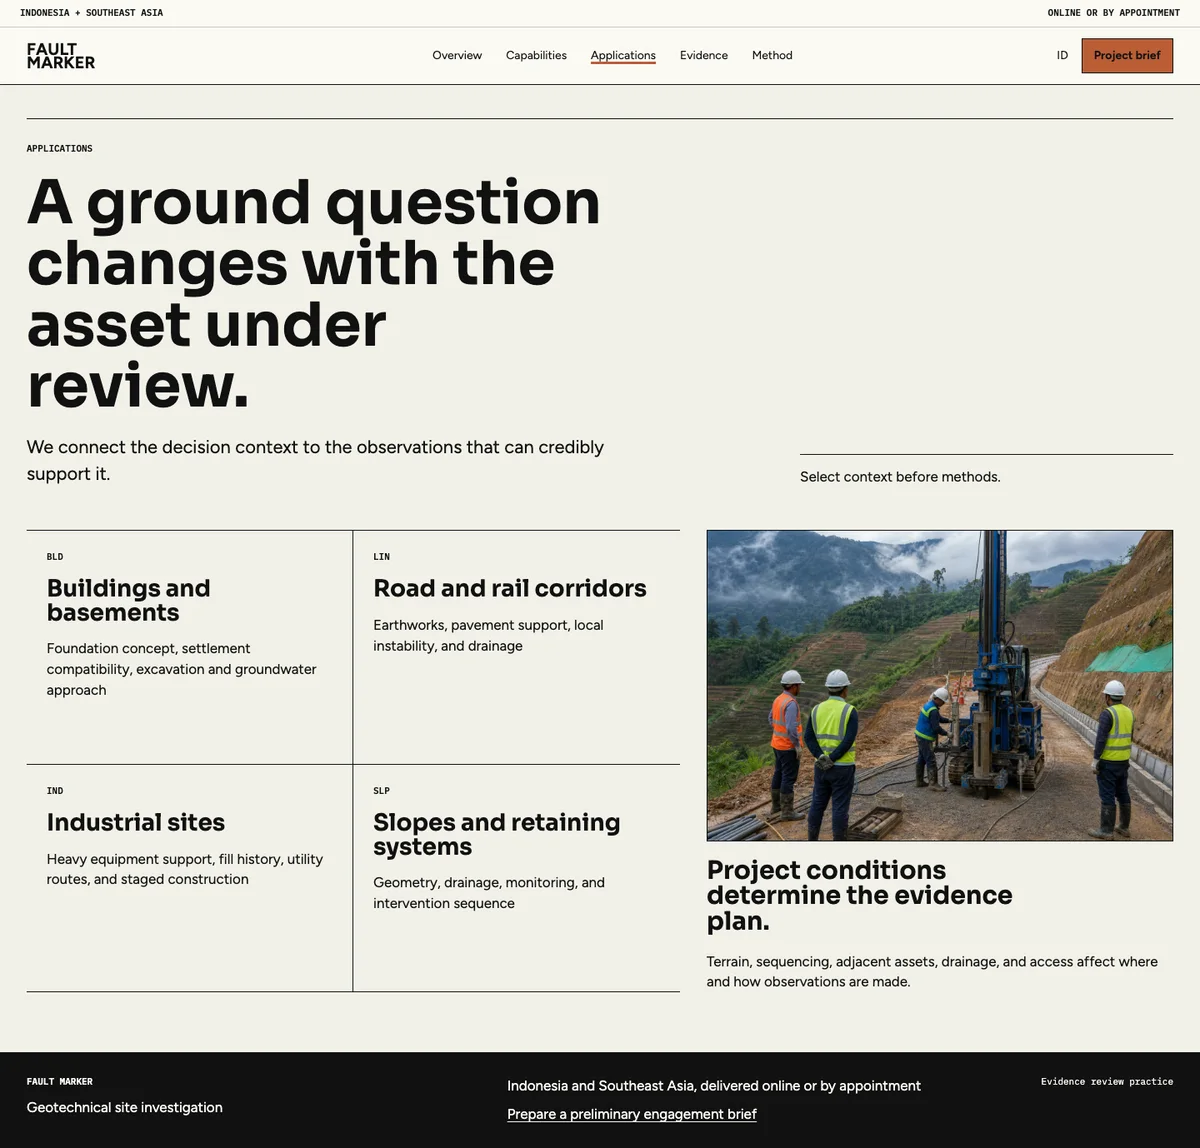Click 'Evidence review practice' footer text
Screen dimensions: 1200x1148
pos(1107,1082)
